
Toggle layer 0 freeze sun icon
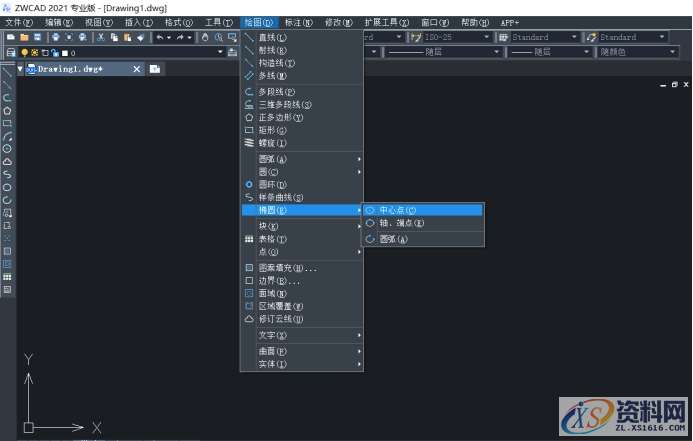point(34,53)
